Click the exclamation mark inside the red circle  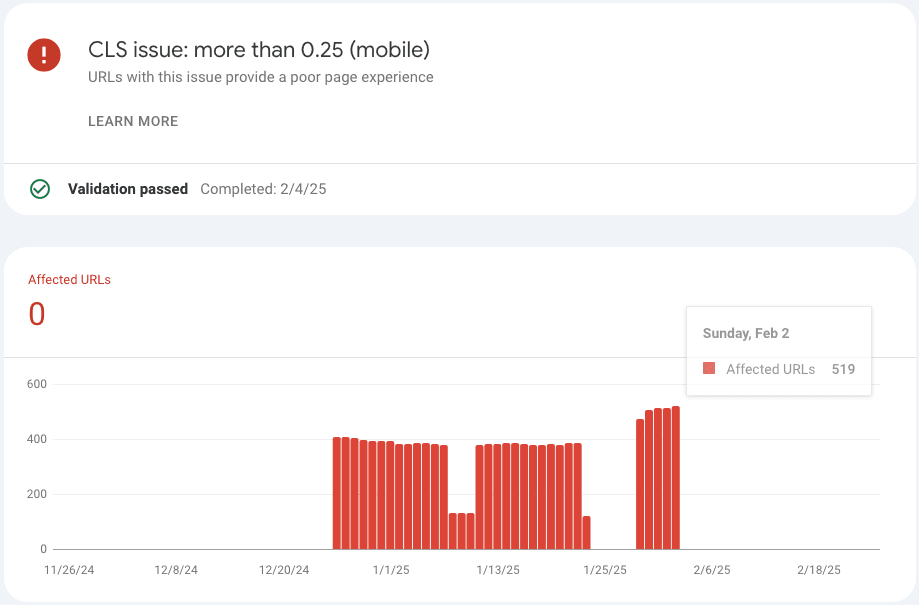(43, 55)
